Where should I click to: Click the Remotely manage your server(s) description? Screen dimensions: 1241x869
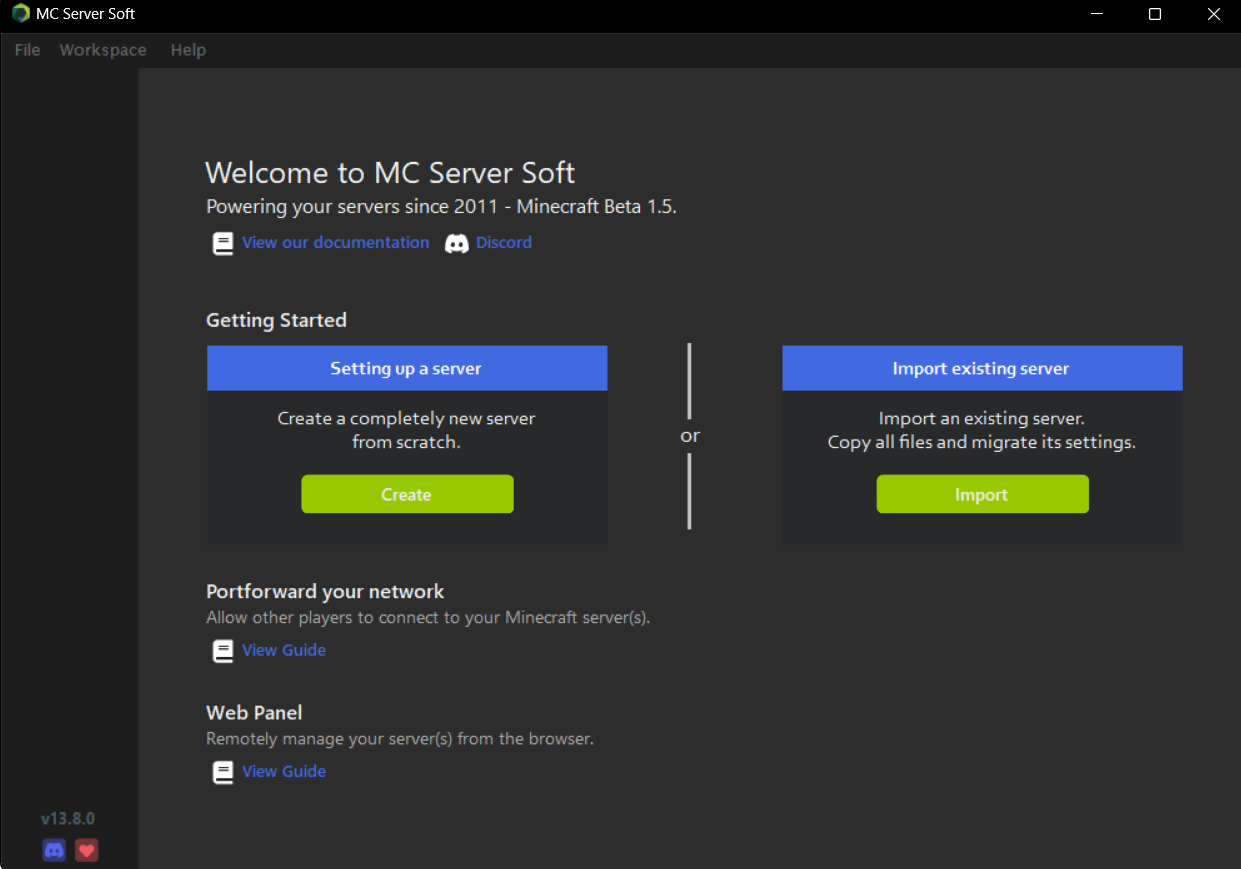400,739
